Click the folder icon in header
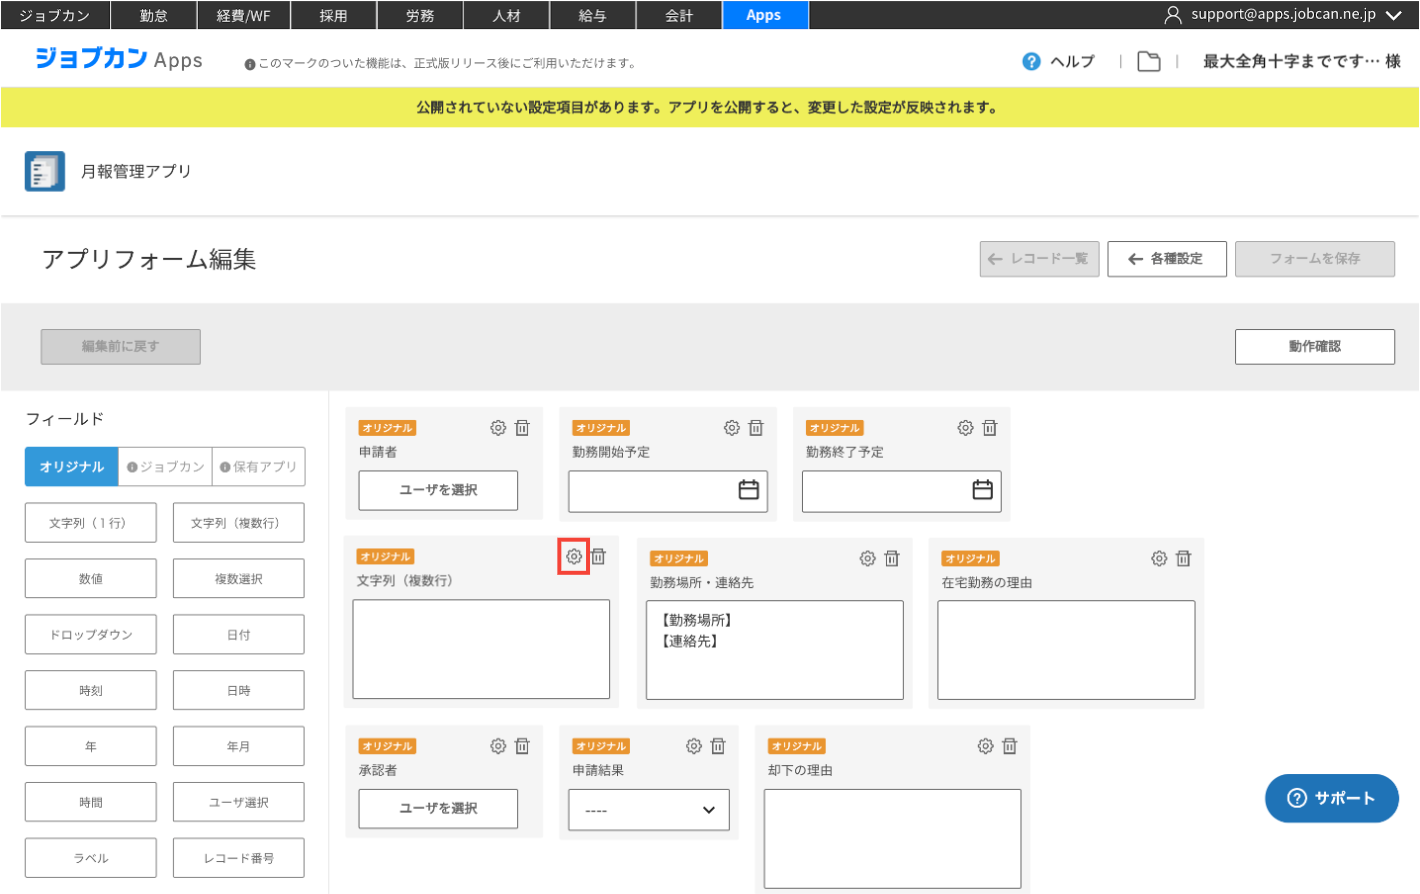The height and width of the screenshot is (894, 1420). tap(1149, 62)
